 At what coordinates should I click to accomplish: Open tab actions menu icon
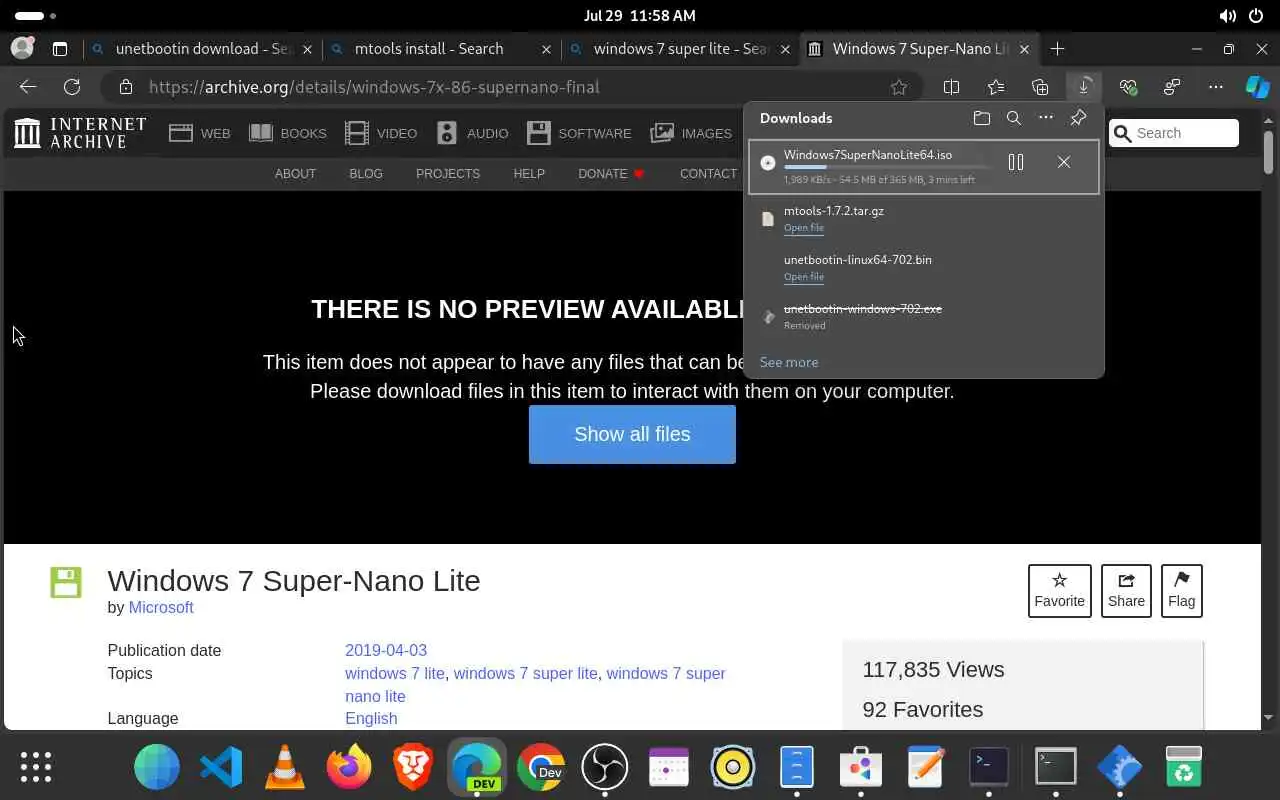click(x=60, y=48)
